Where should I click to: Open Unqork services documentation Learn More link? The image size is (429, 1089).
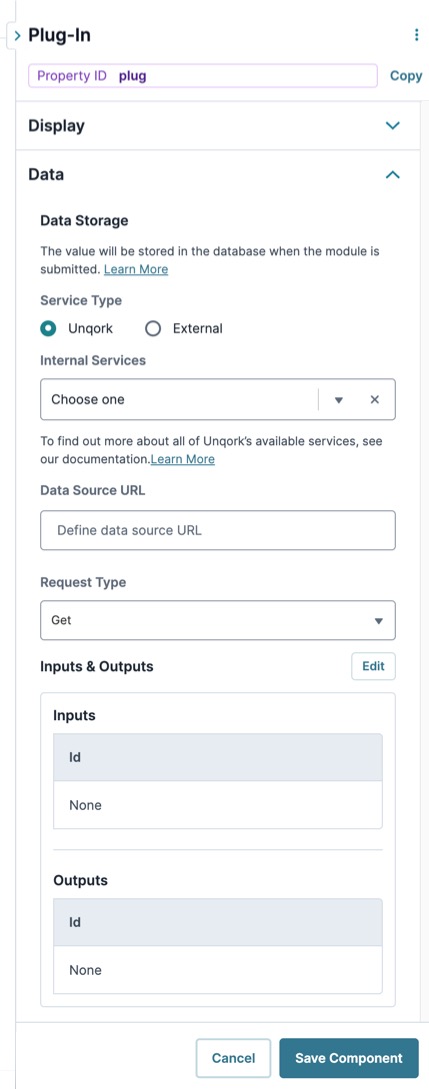[x=183, y=459]
